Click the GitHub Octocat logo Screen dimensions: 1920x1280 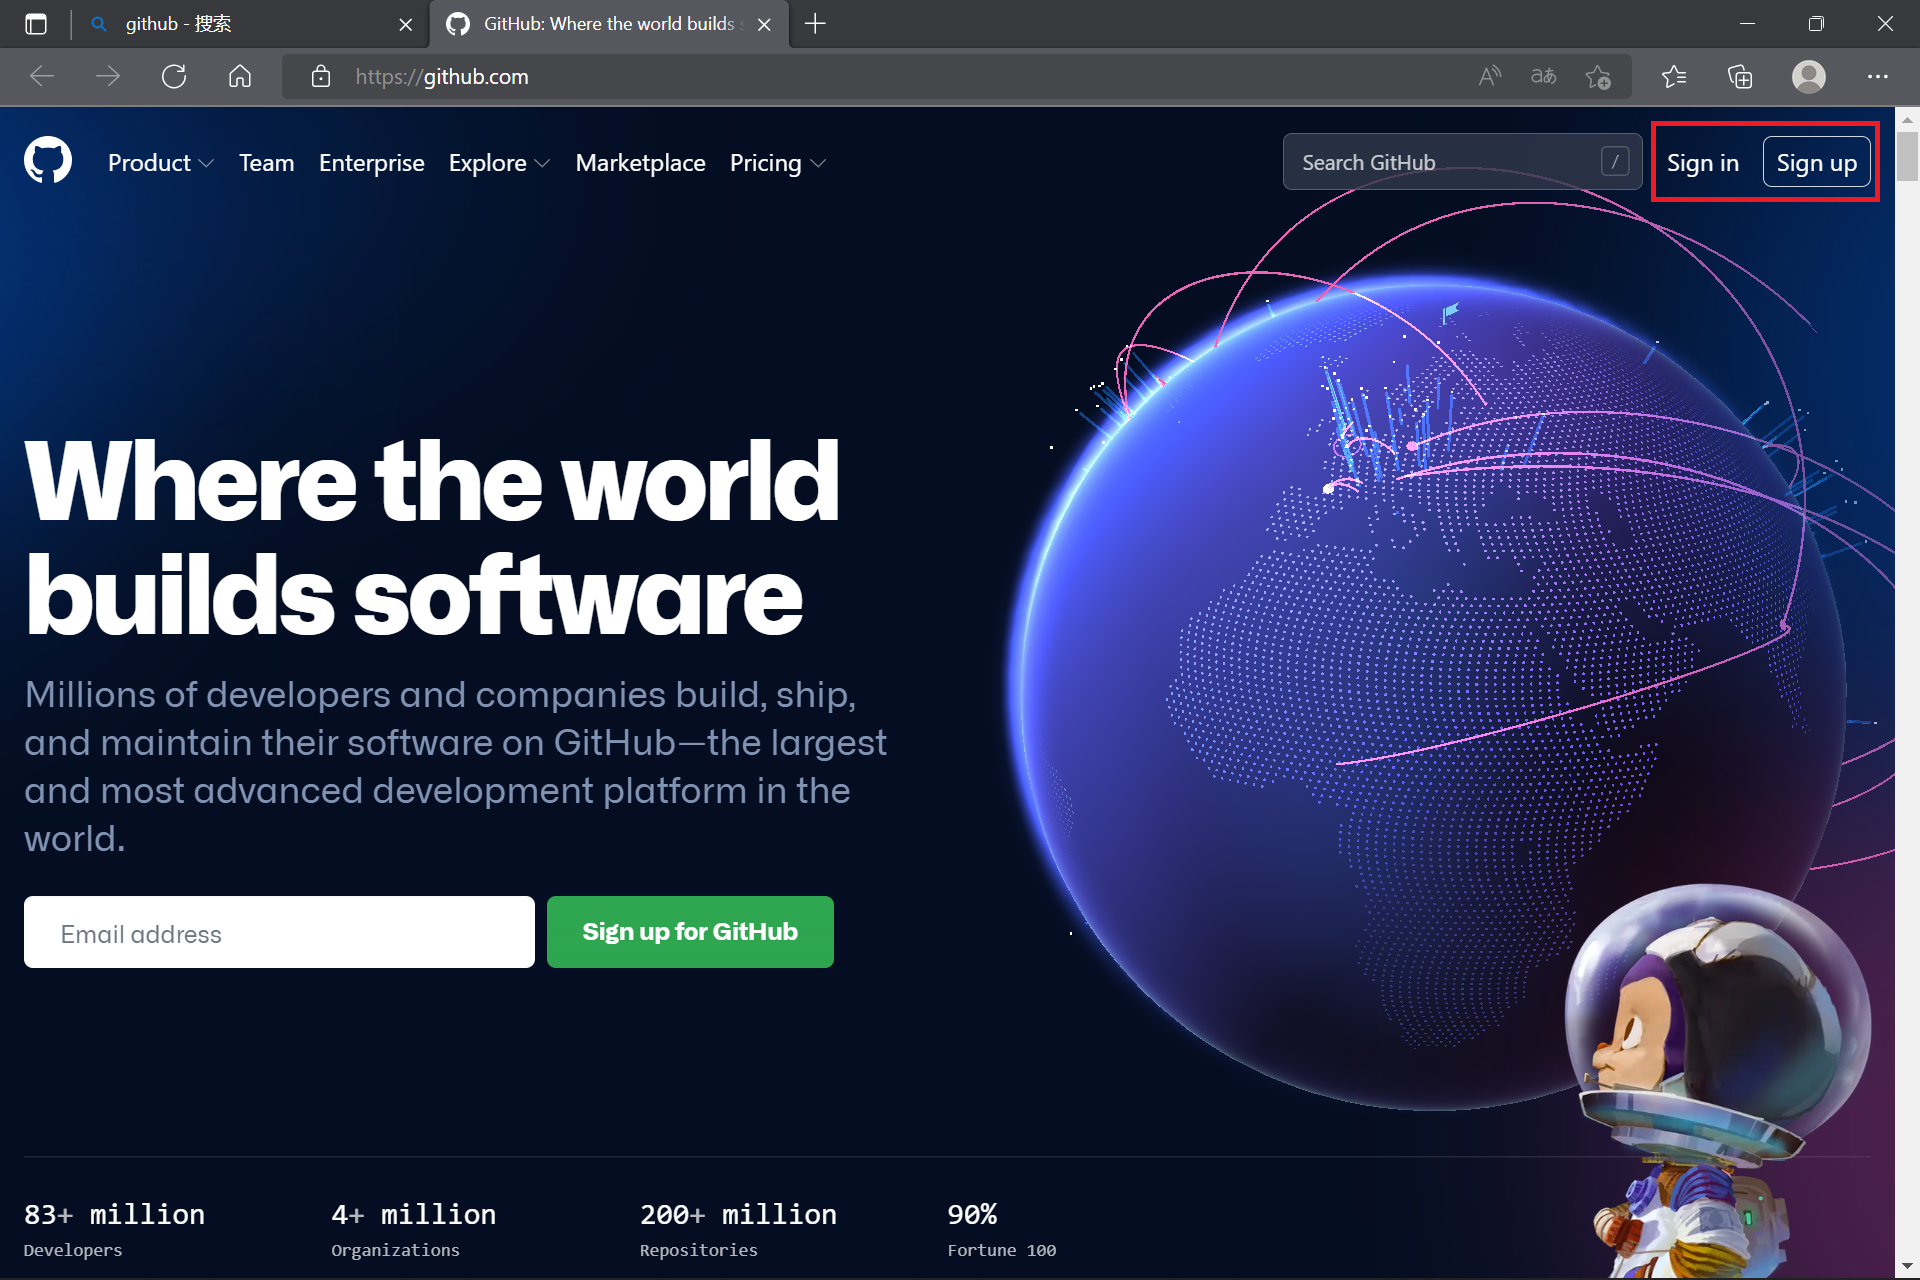[x=48, y=161]
